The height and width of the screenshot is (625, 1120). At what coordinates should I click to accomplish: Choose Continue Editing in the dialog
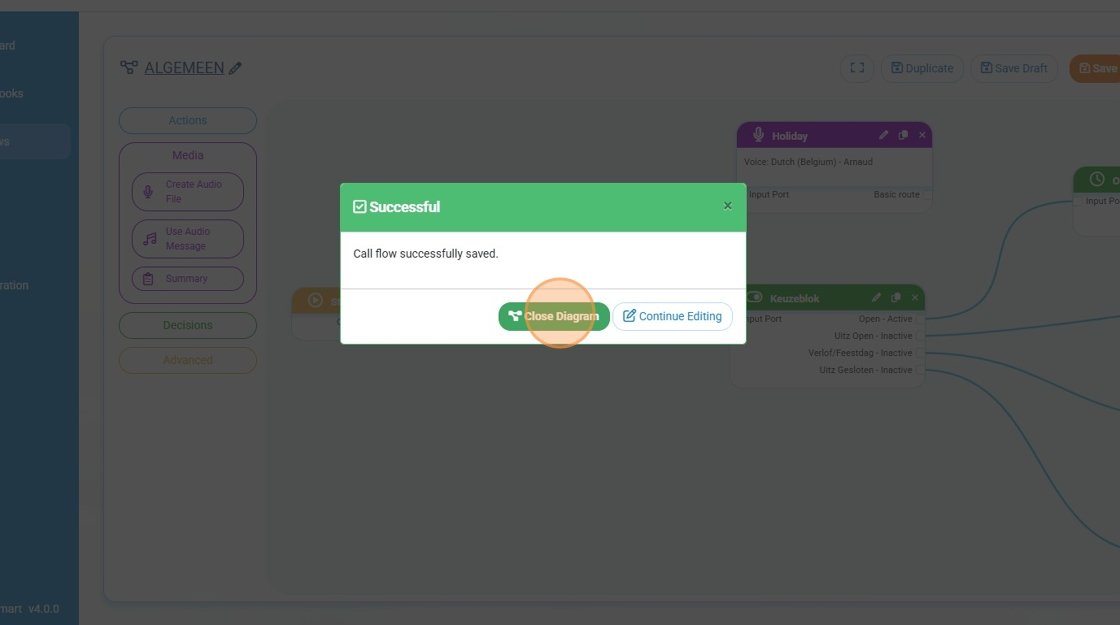point(672,316)
